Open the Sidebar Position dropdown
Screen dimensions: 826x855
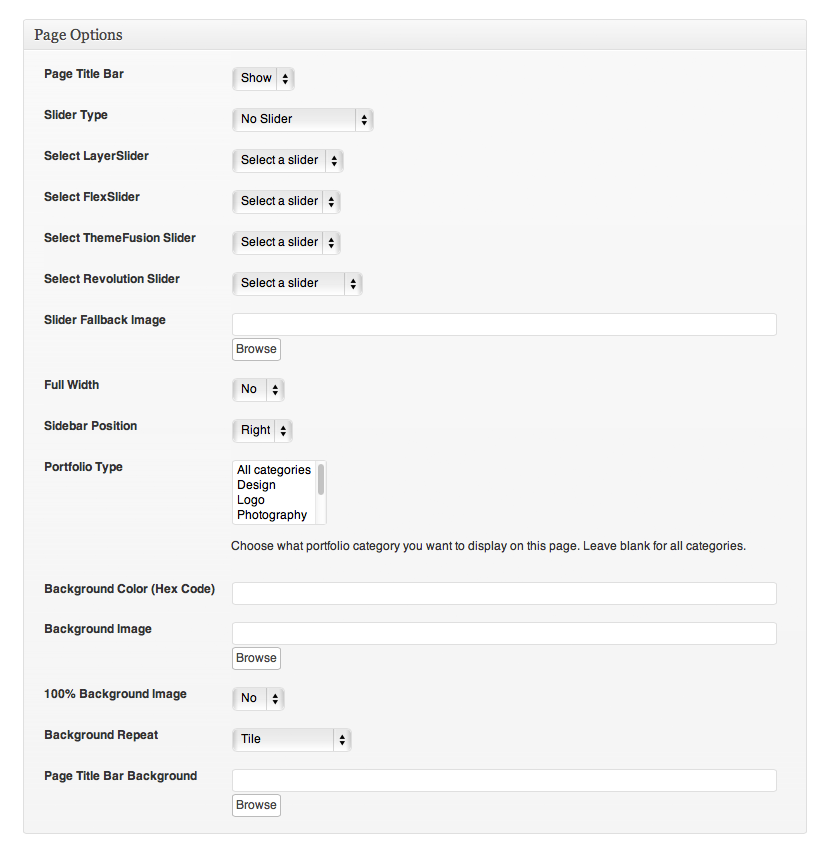click(262, 430)
